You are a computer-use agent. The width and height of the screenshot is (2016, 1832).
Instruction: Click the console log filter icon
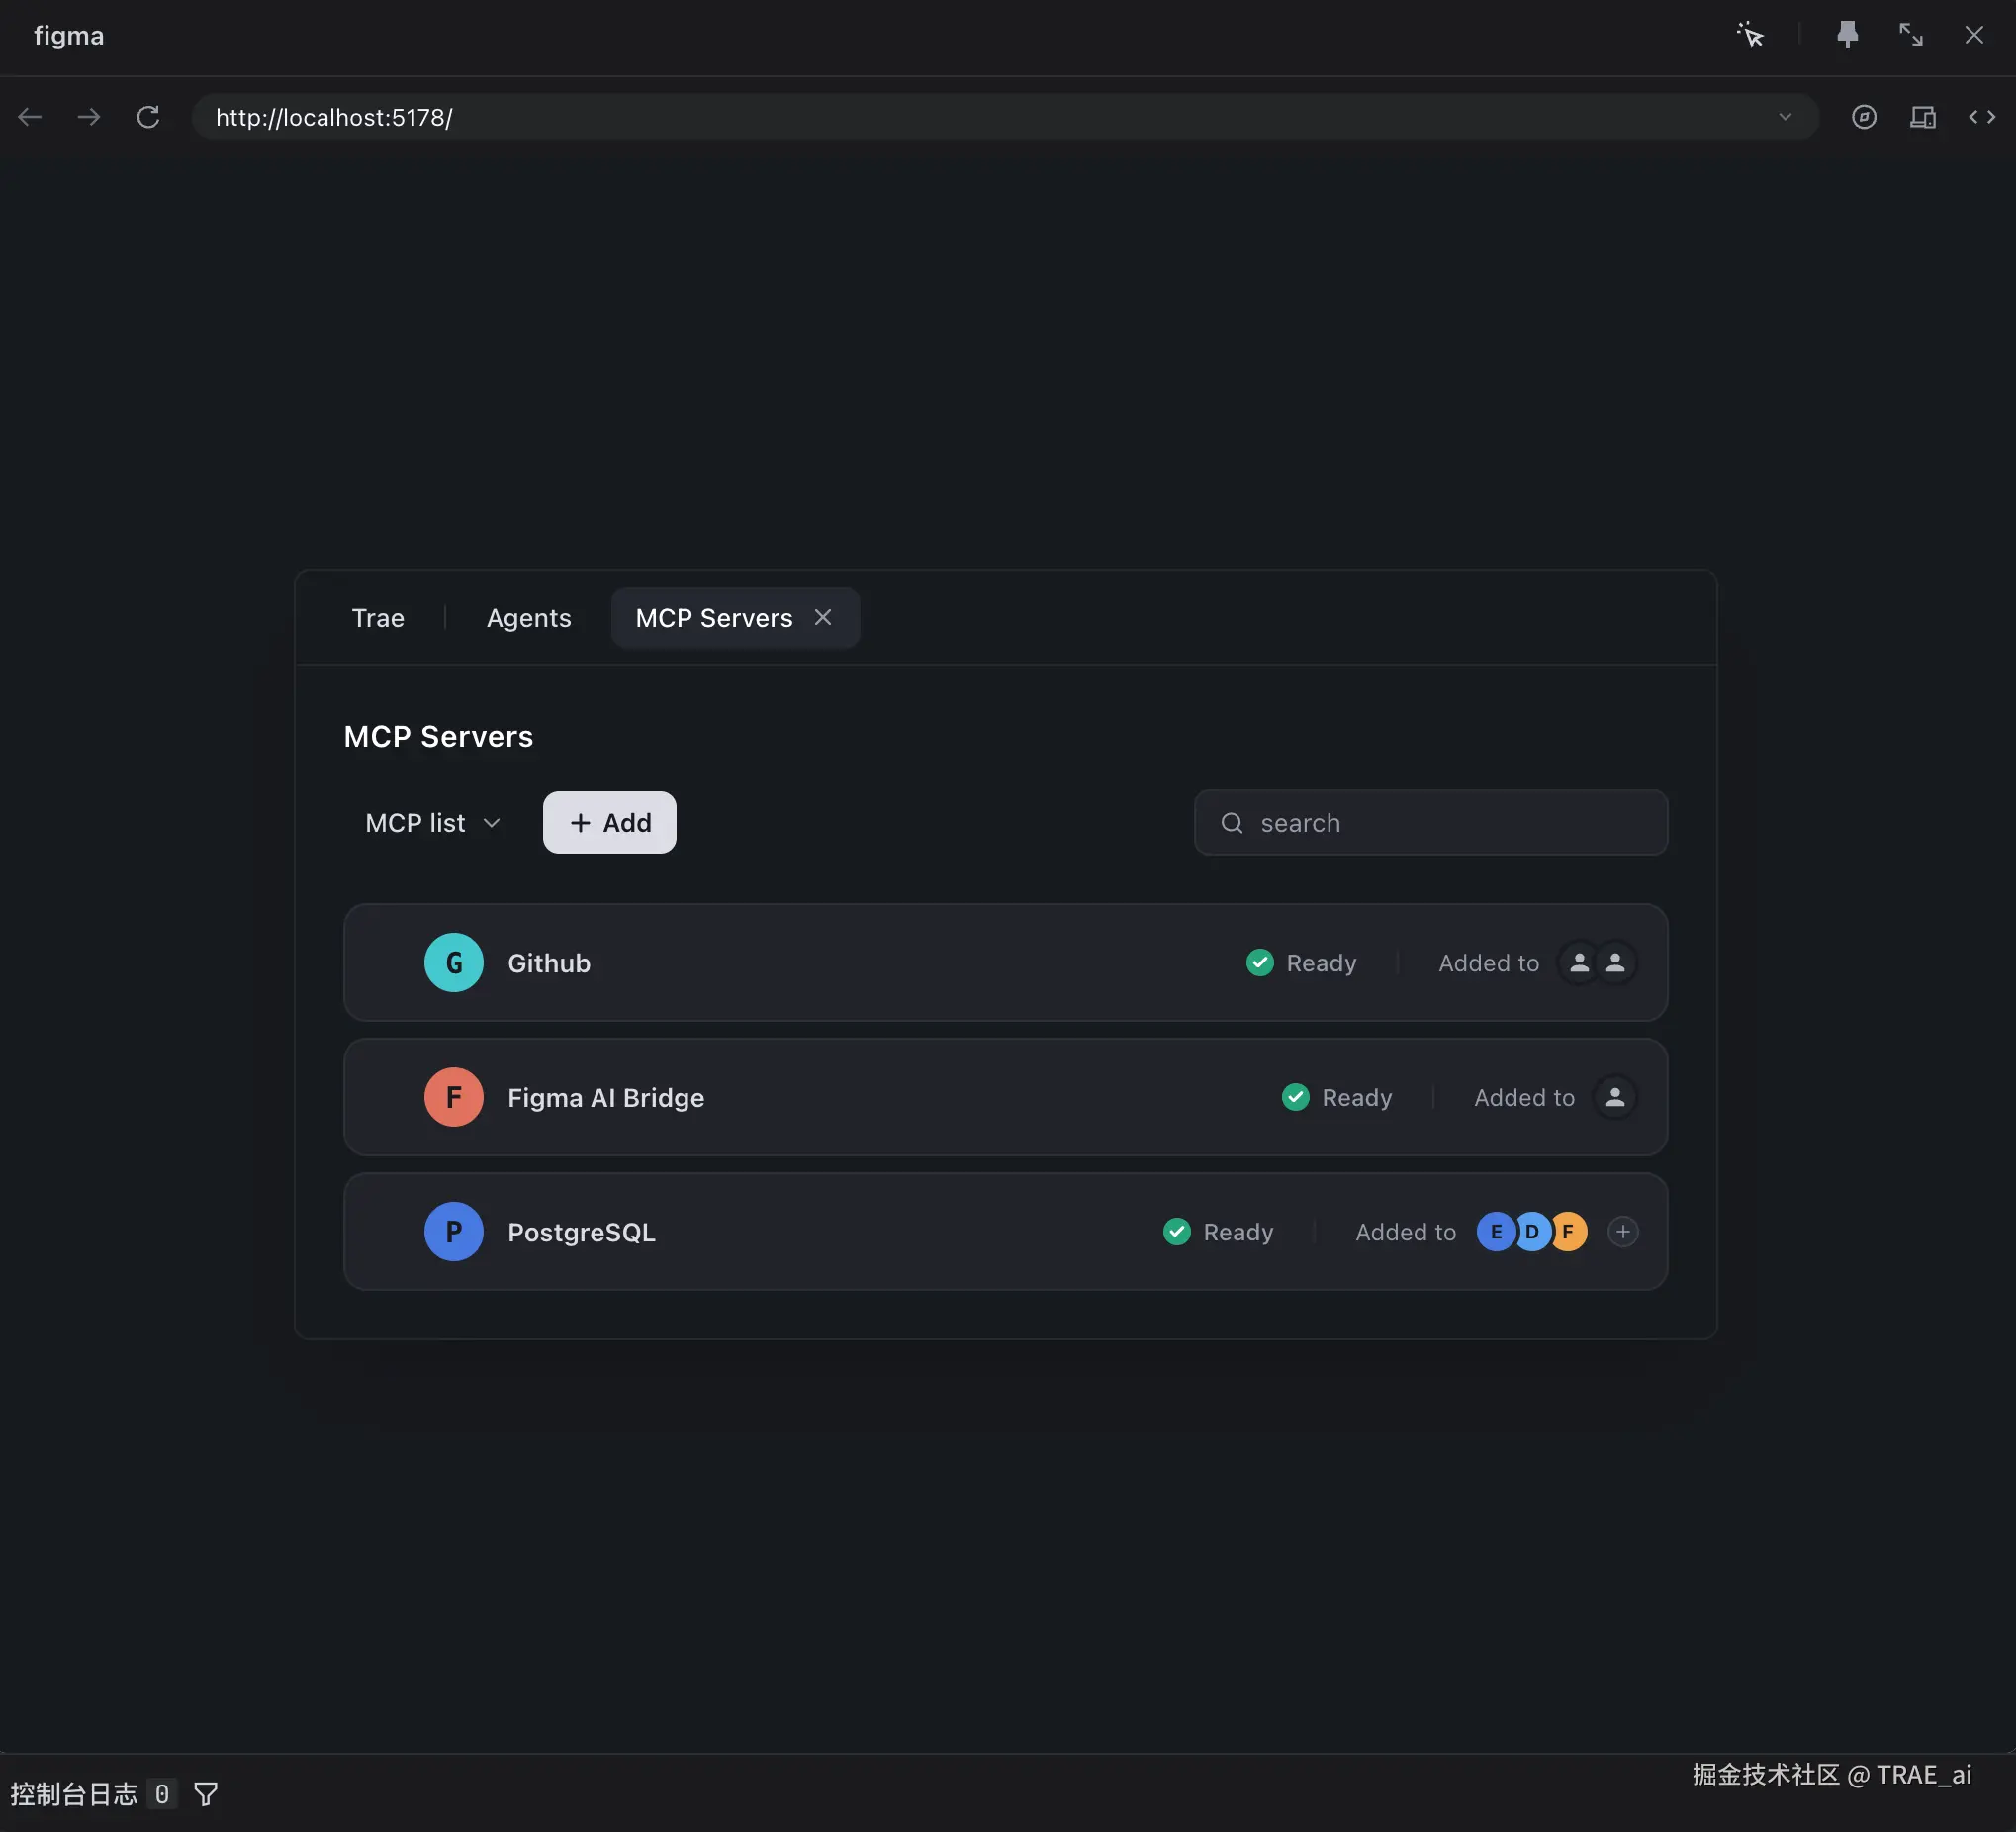tap(205, 1794)
